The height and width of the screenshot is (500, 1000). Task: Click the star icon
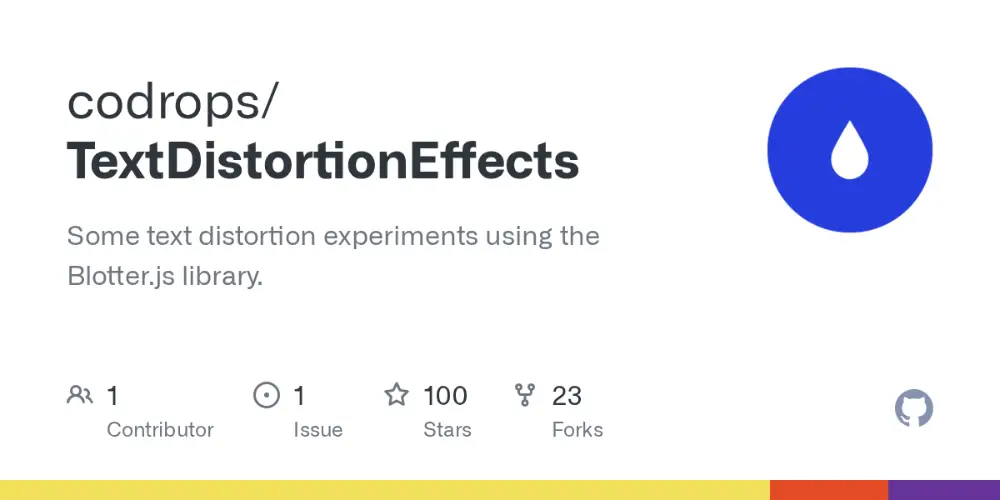pos(396,395)
